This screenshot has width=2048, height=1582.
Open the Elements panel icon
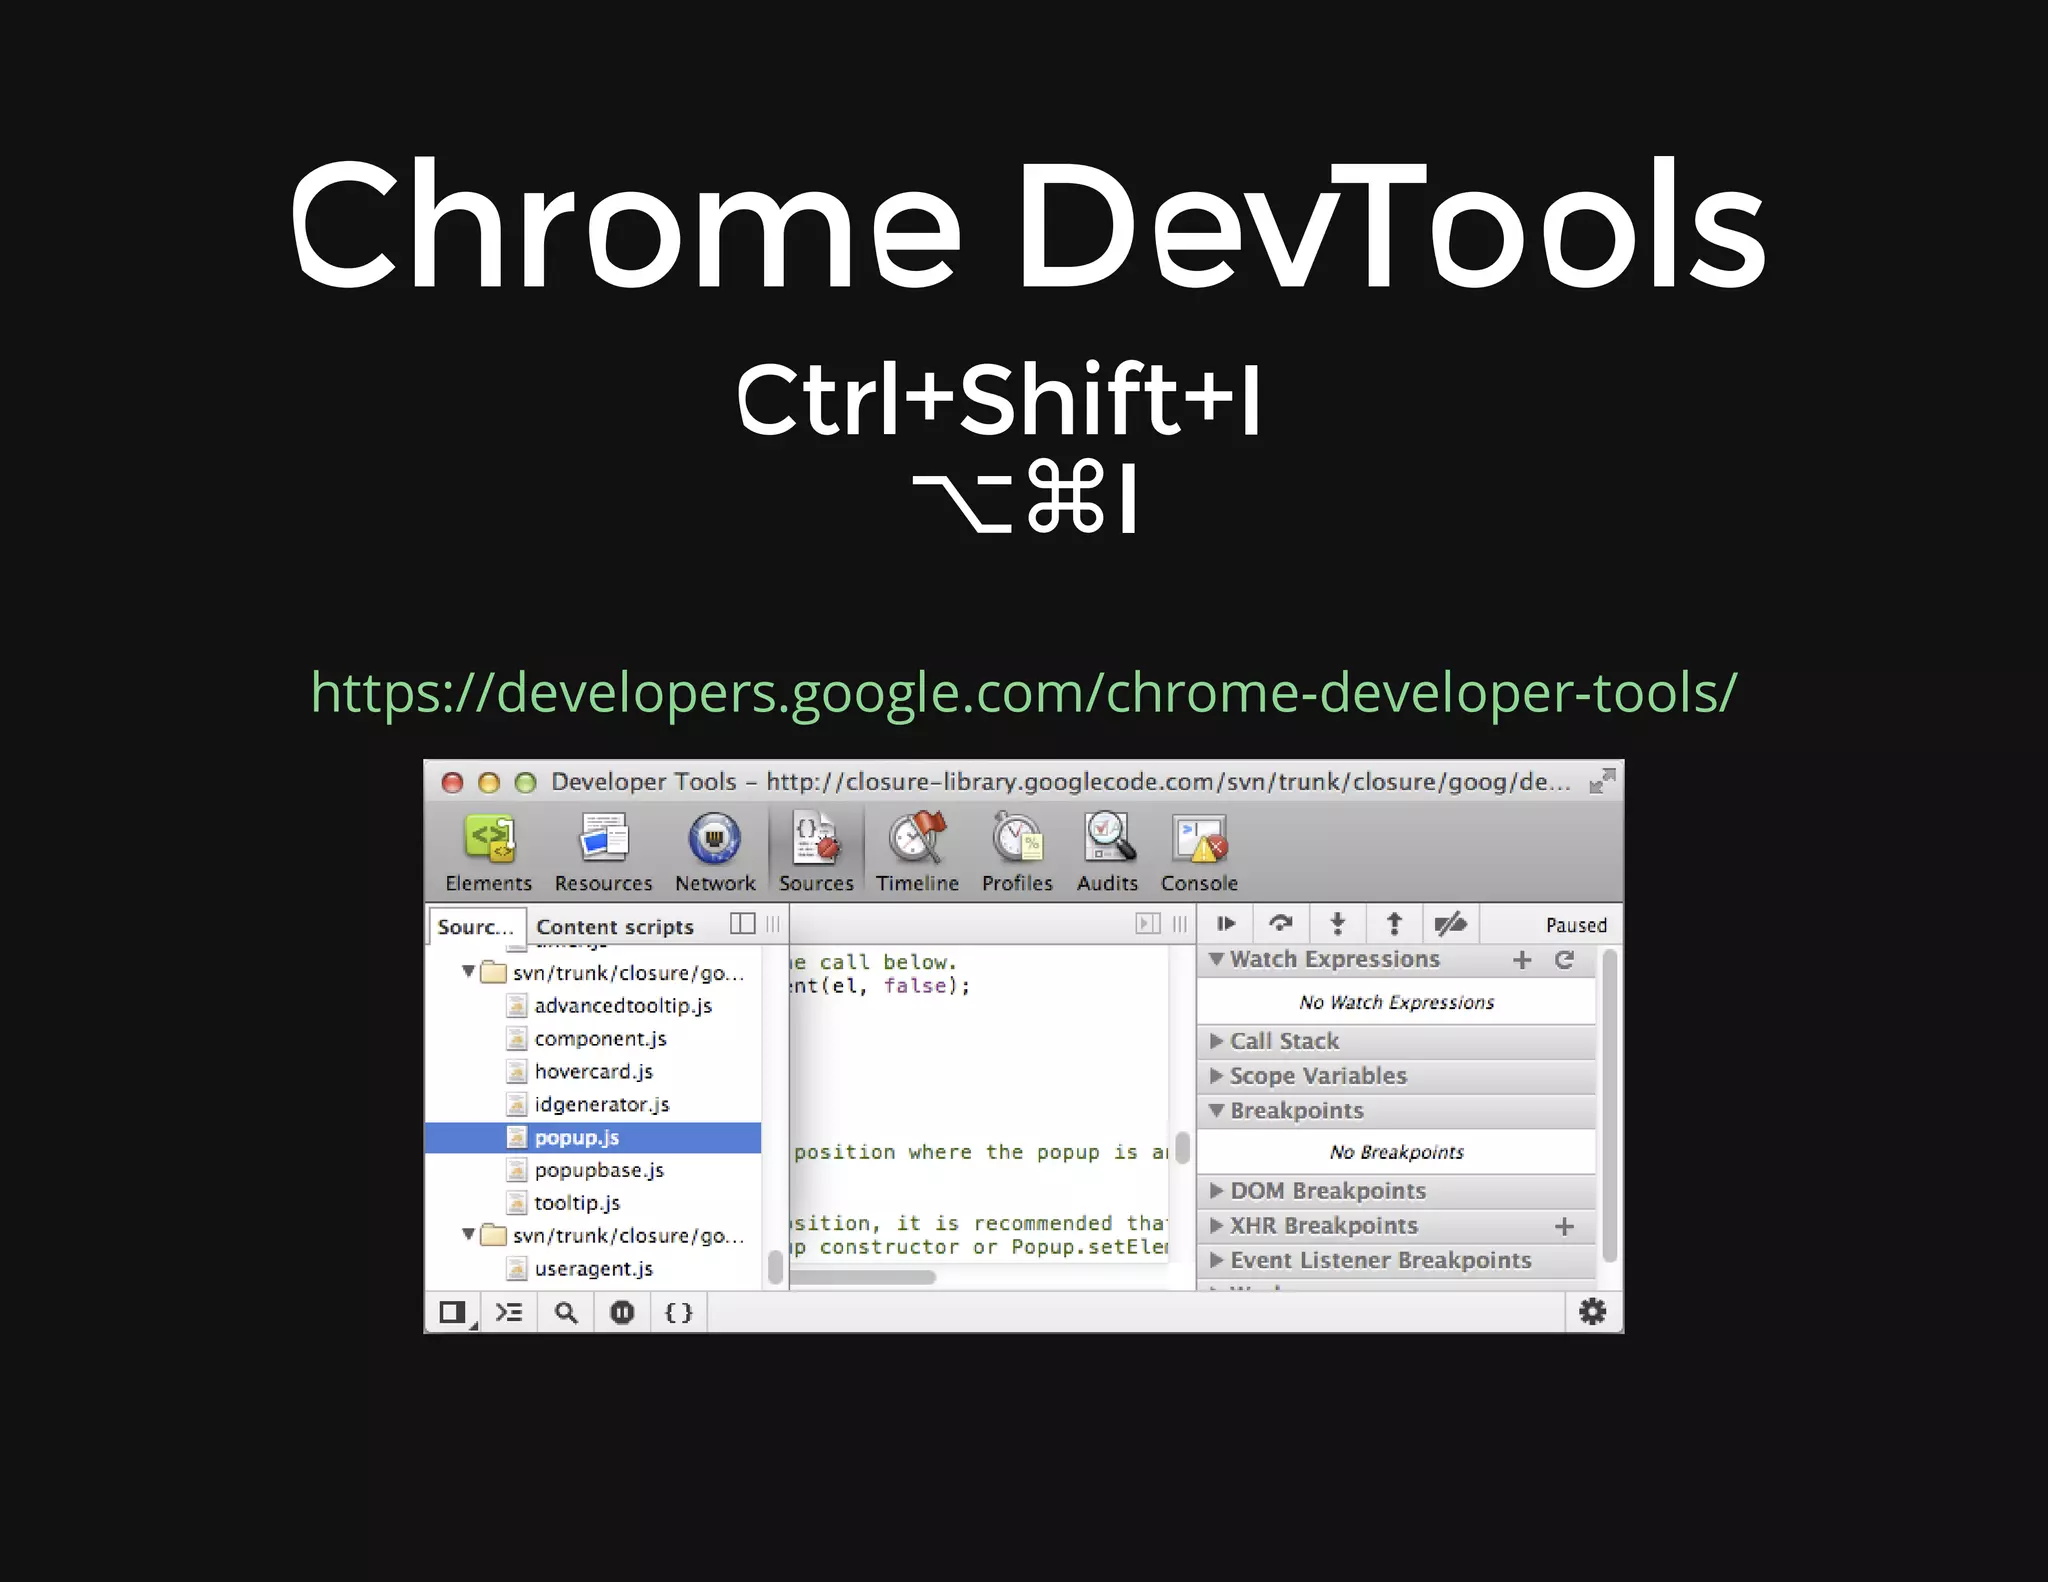point(489,838)
